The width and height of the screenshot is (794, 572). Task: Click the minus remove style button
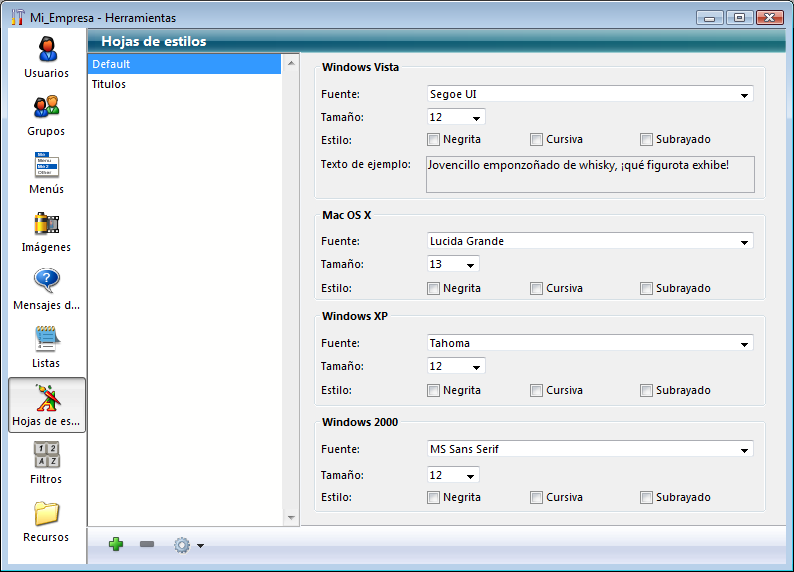pos(147,545)
